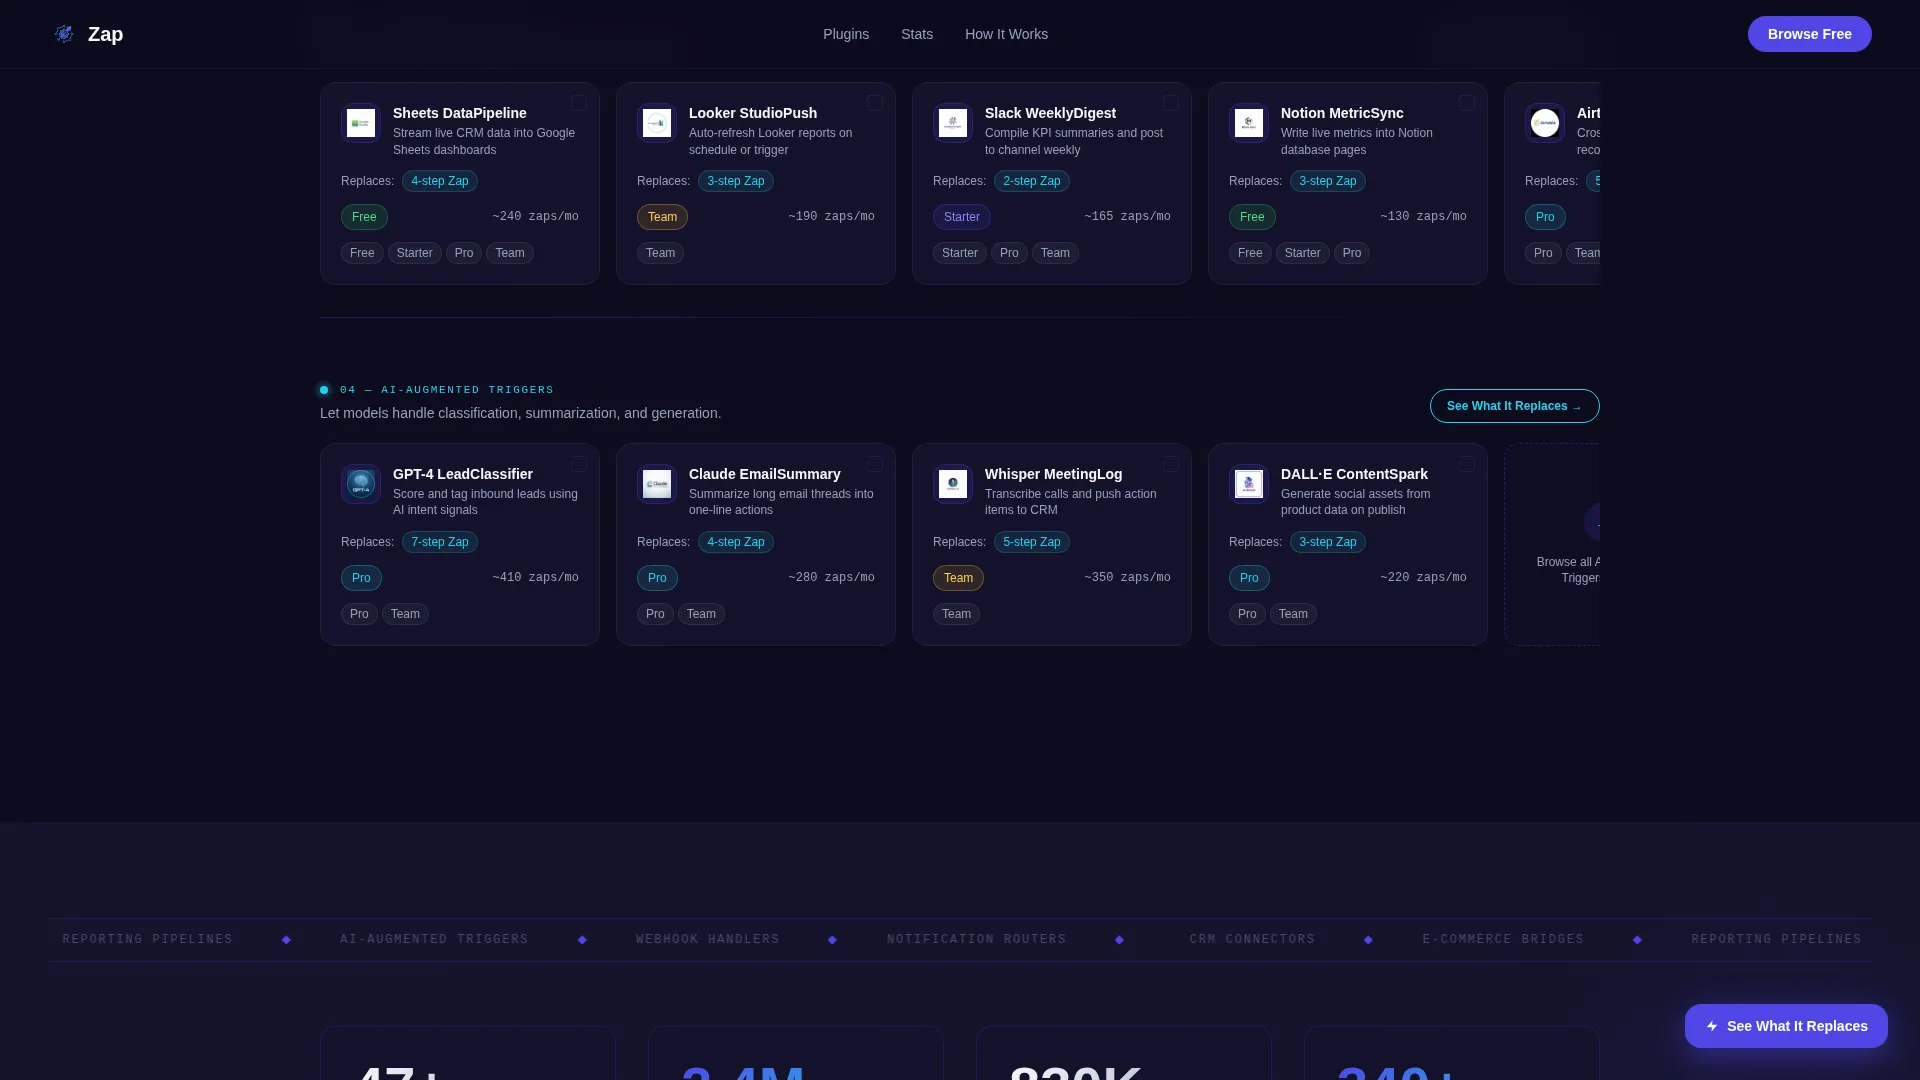This screenshot has width=1920, height=1080.
Task: Click the 4-step Zap badge on Claude EmailSummary
Action: [736, 542]
